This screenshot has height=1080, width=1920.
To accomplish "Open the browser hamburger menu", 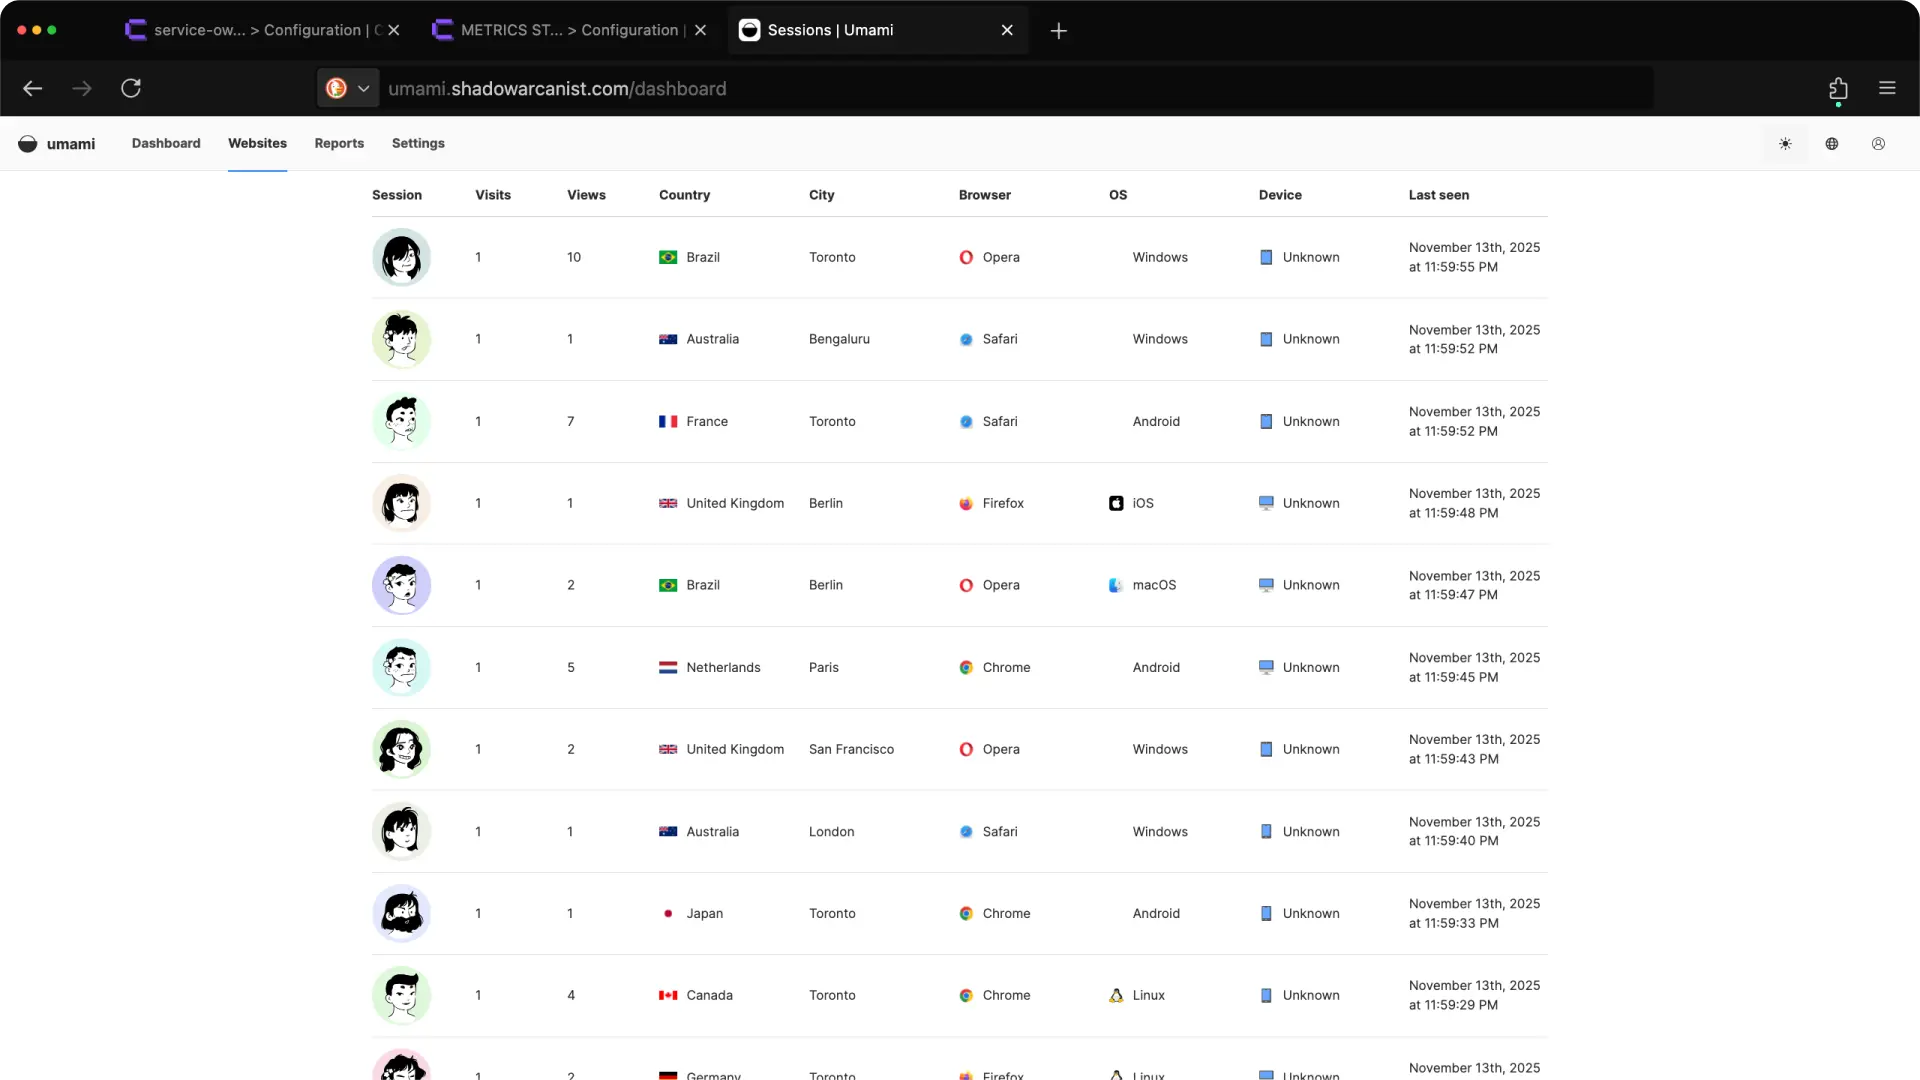I will pyautogui.click(x=1887, y=89).
